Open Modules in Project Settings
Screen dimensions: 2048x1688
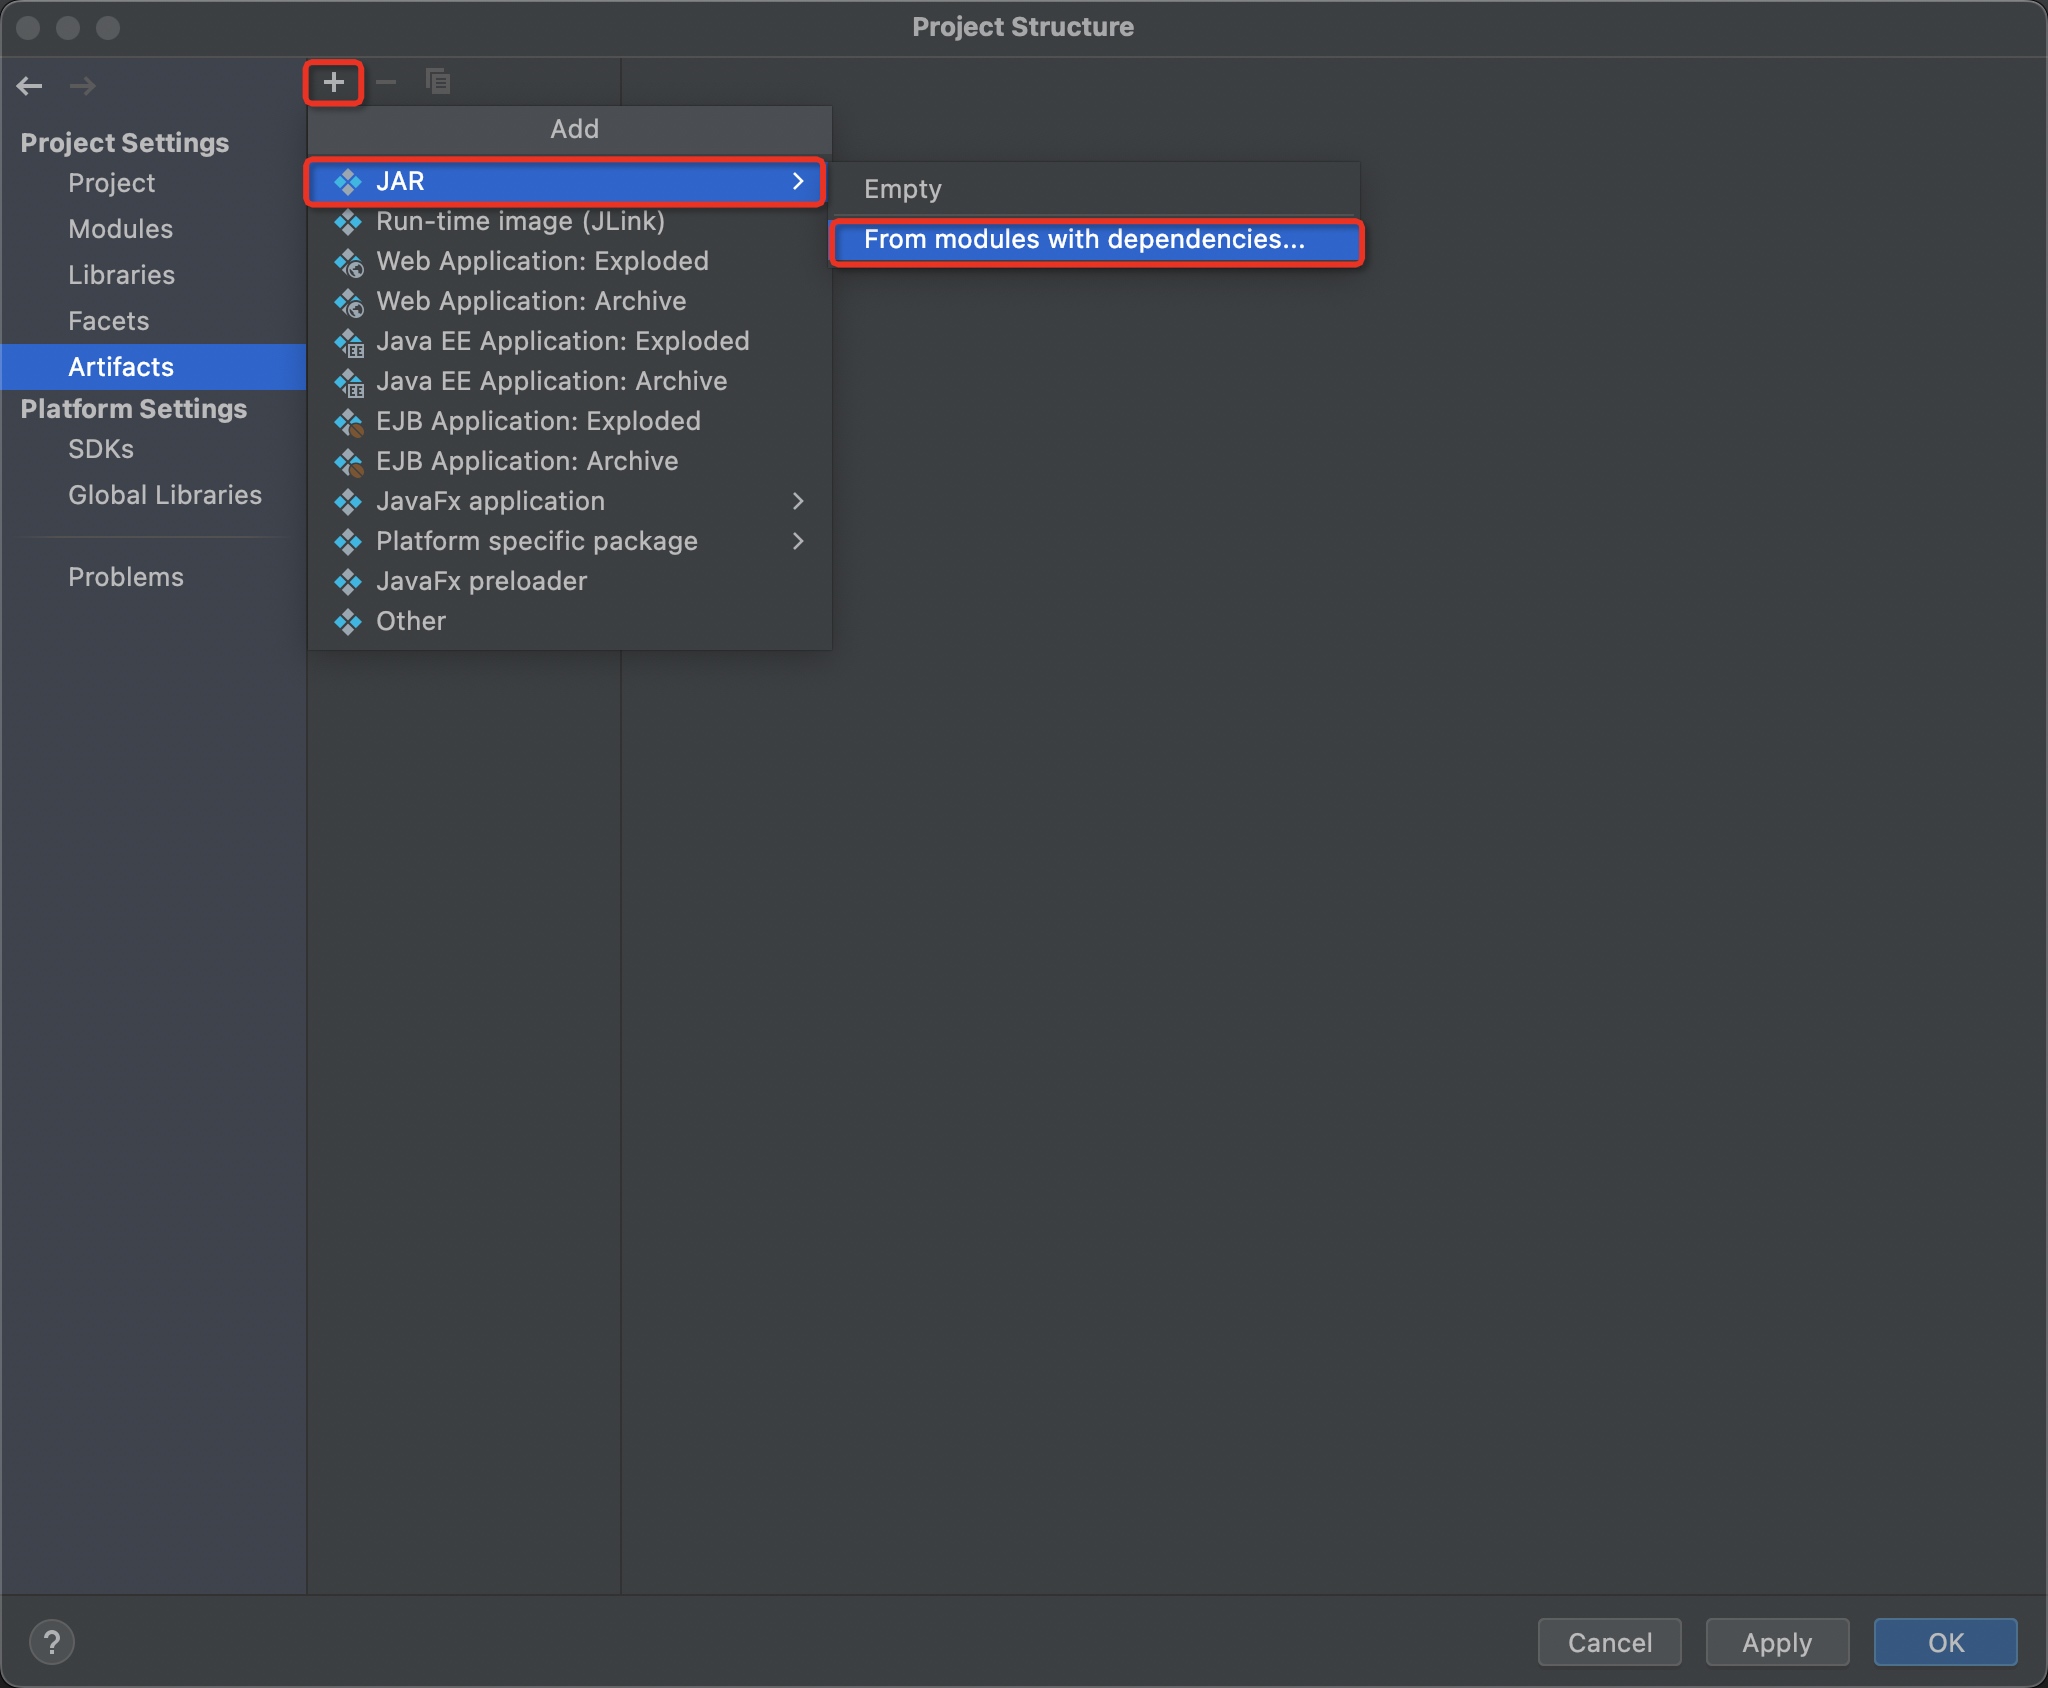tap(120, 229)
